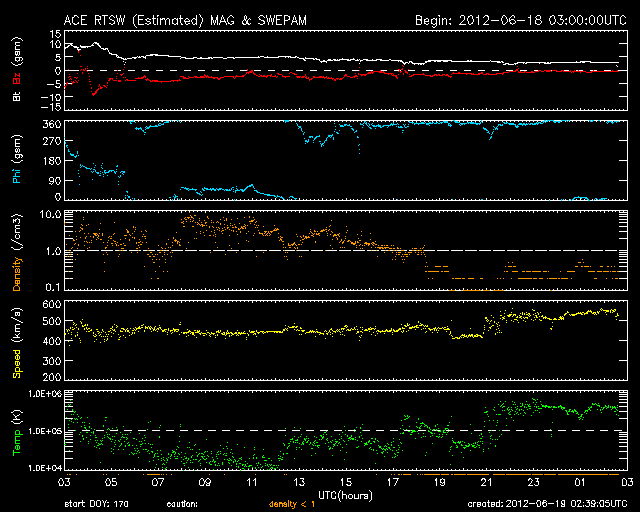This screenshot has height=512, width=640.
Task: Click the 11 hour label on the time axis
Action: (x=252, y=483)
